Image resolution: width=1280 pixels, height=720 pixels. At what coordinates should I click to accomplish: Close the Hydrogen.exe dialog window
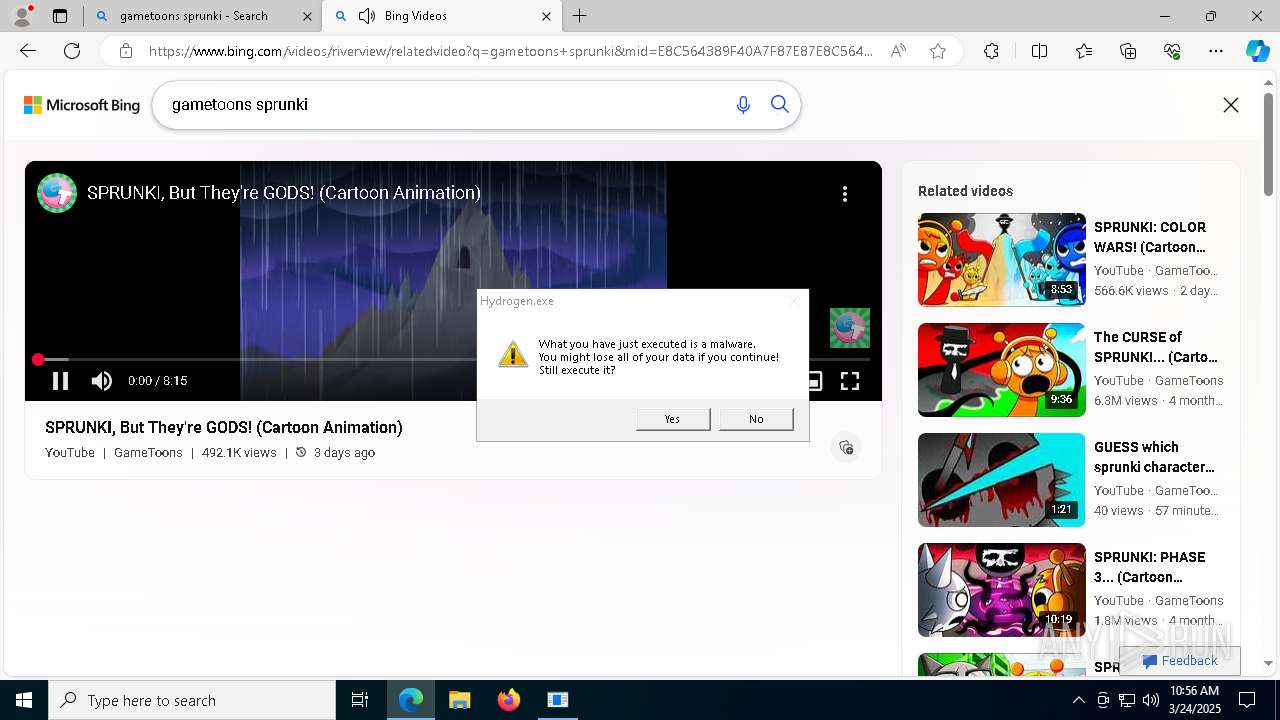[x=794, y=301]
